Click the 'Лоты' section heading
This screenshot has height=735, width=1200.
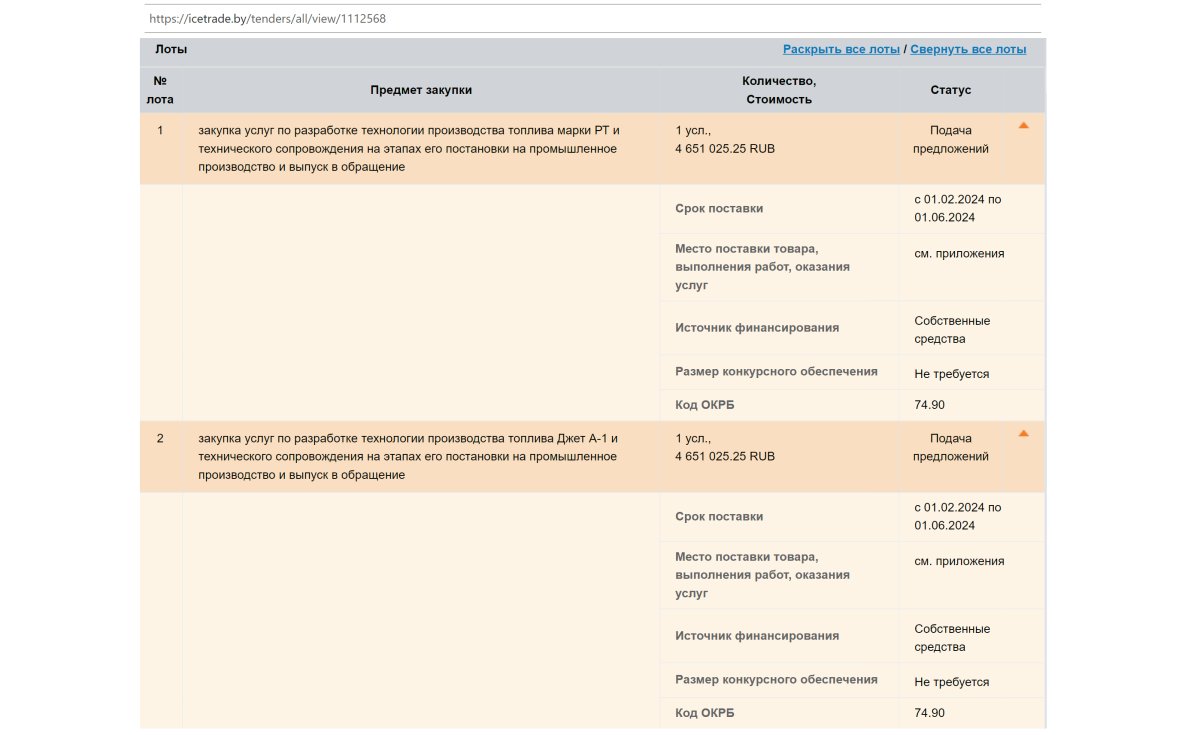(171, 49)
